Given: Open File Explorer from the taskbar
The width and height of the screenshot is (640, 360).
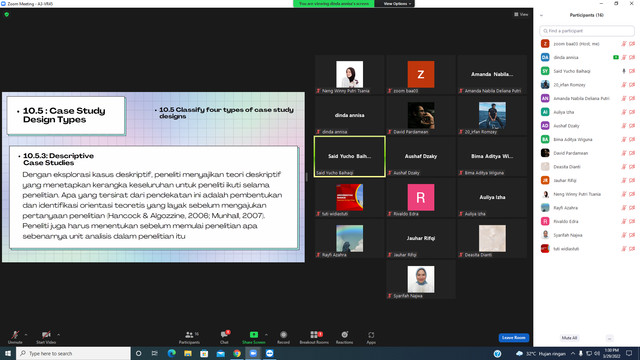Looking at the screenshot, I should 188,353.
